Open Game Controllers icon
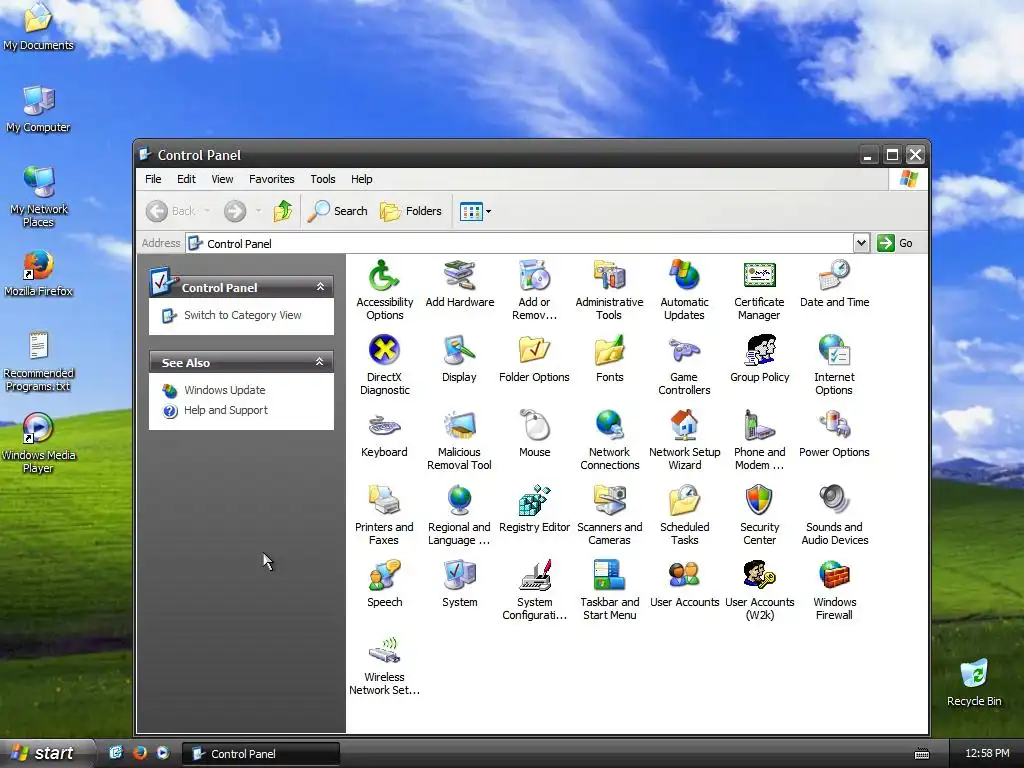Viewport: 1024px width, 768px height. click(684, 365)
